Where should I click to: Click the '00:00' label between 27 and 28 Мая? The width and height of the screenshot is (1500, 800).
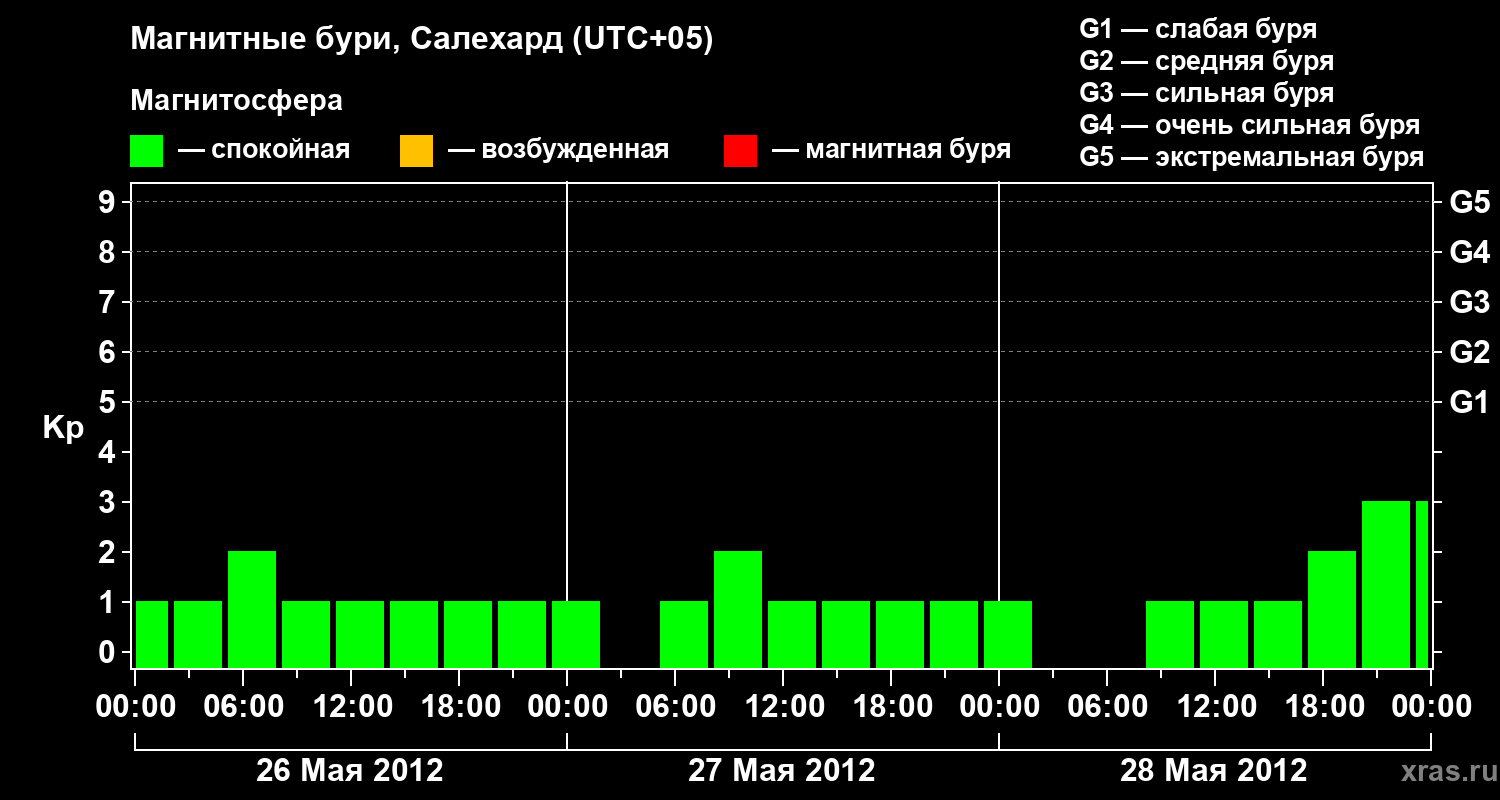[x=999, y=706]
